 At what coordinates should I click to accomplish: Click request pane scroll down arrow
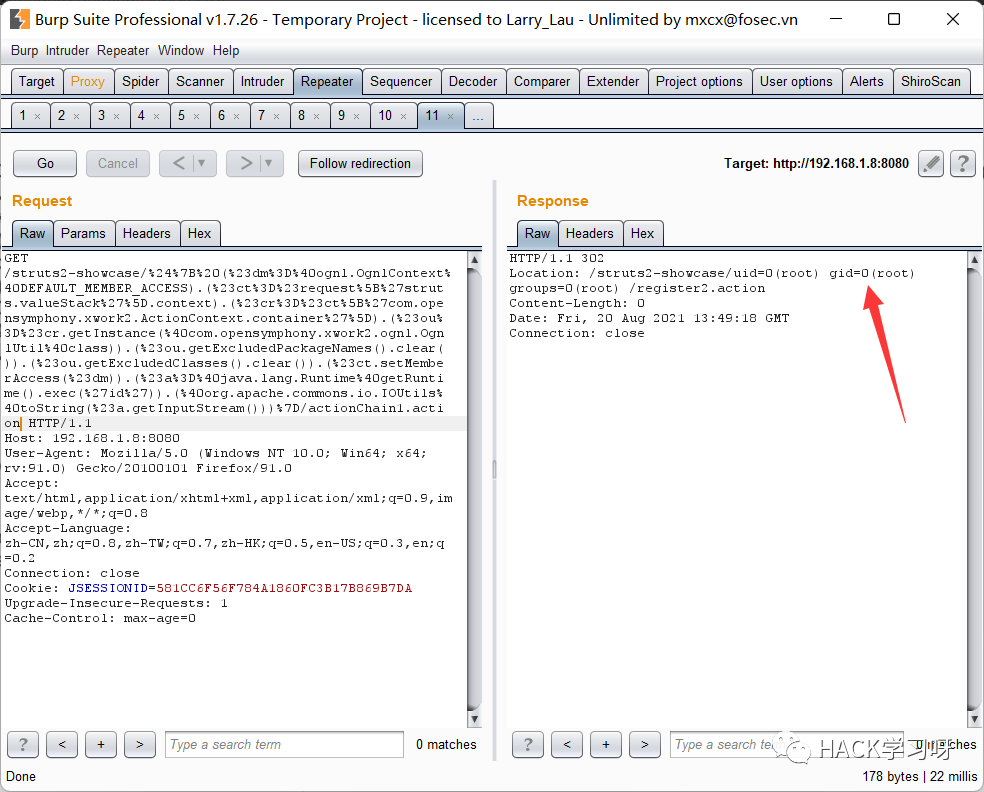coord(474,719)
